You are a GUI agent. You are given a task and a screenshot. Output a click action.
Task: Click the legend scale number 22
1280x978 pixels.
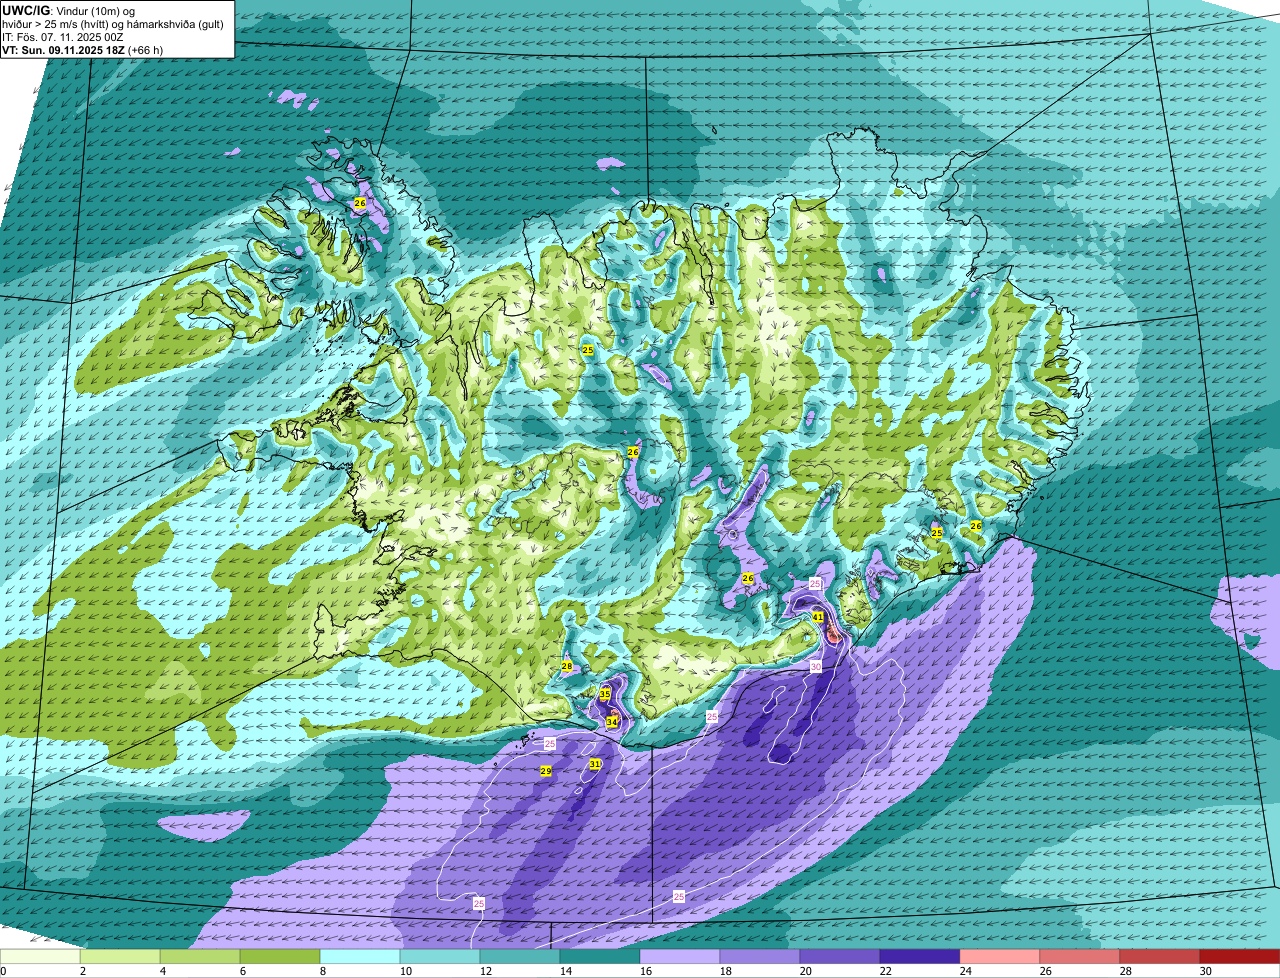(x=885, y=971)
